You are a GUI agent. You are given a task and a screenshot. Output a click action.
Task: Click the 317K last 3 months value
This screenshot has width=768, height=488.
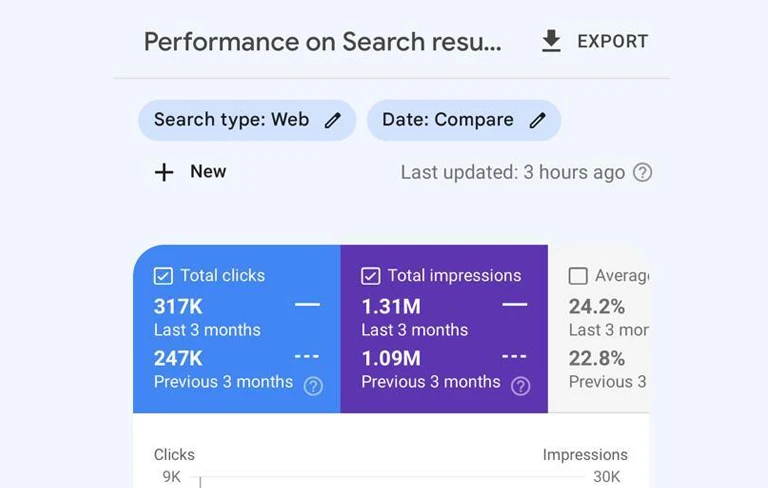(178, 307)
